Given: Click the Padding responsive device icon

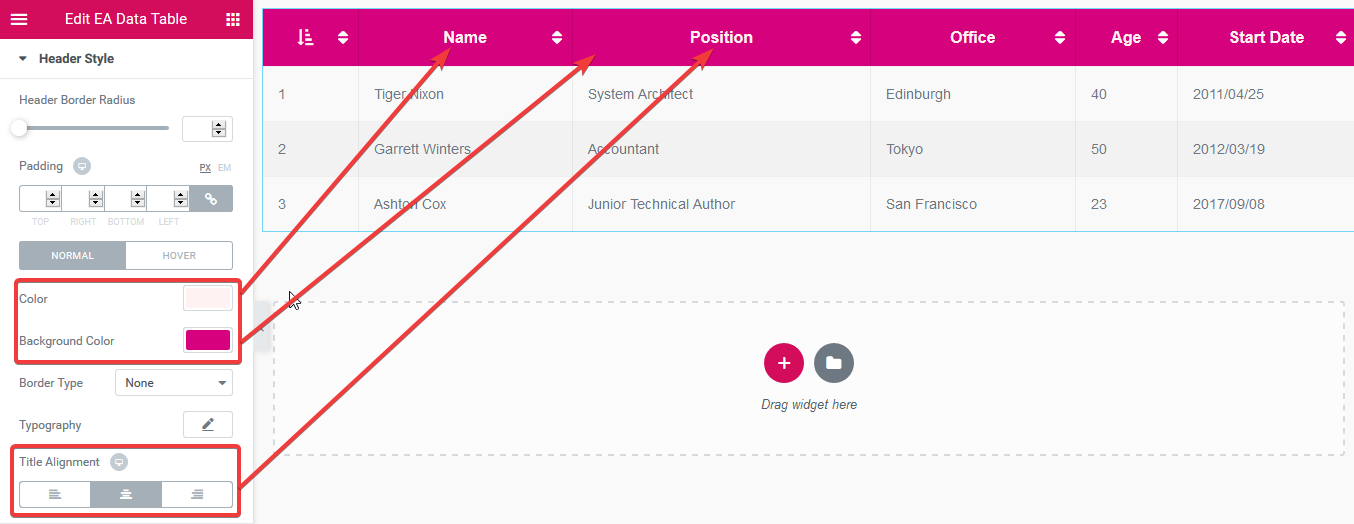Looking at the screenshot, I should click(x=82, y=166).
